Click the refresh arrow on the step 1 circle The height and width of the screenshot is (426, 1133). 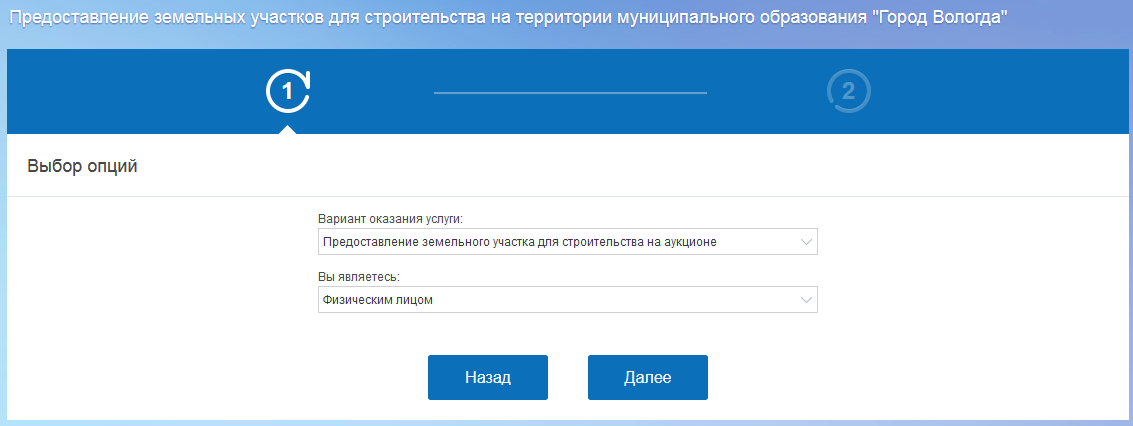(x=304, y=77)
